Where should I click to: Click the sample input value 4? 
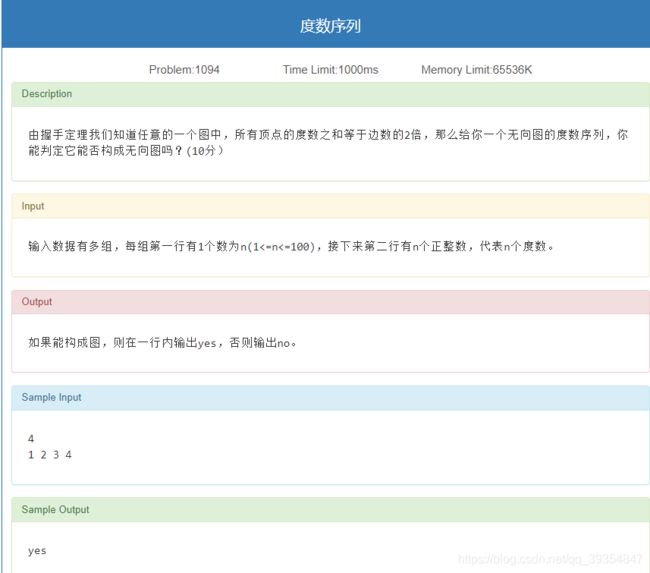point(31,439)
